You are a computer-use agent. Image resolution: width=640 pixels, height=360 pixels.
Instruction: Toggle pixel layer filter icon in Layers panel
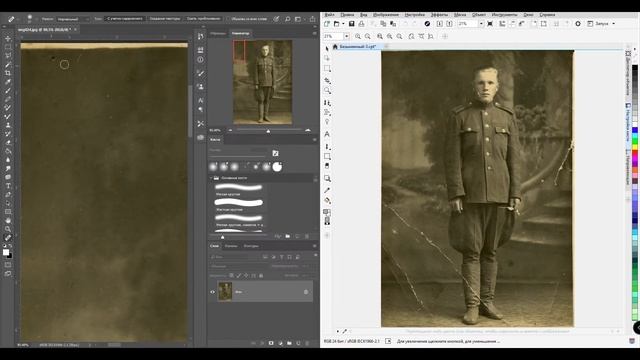(x=265, y=257)
